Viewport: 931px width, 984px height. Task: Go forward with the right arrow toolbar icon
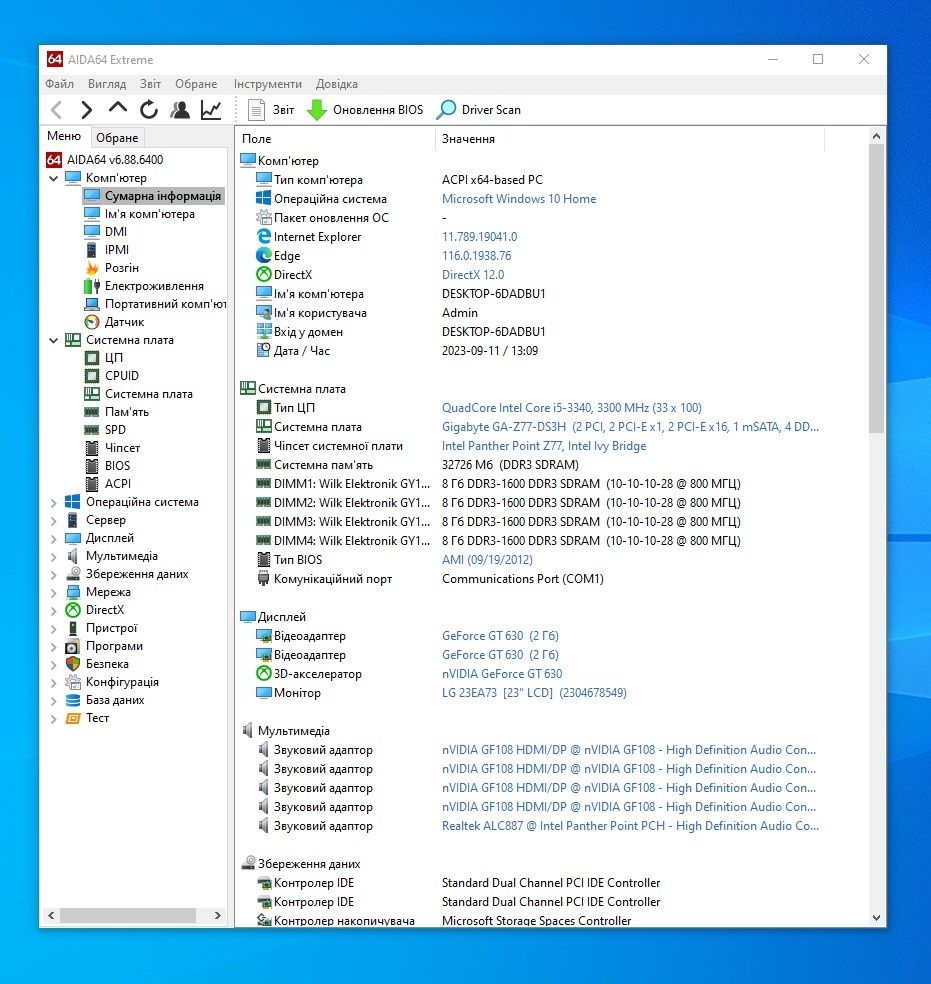click(87, 110)
